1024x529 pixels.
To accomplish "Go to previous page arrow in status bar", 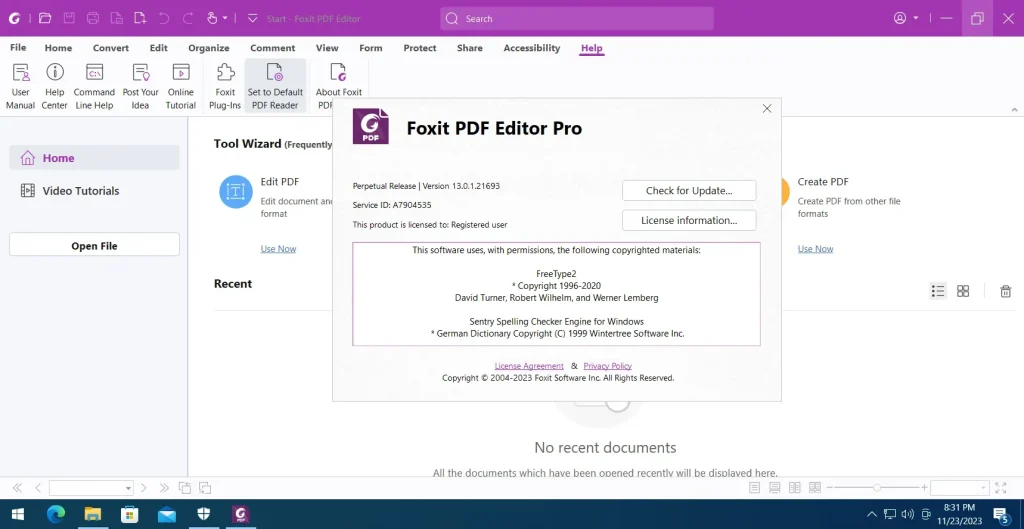I will 38,488.
